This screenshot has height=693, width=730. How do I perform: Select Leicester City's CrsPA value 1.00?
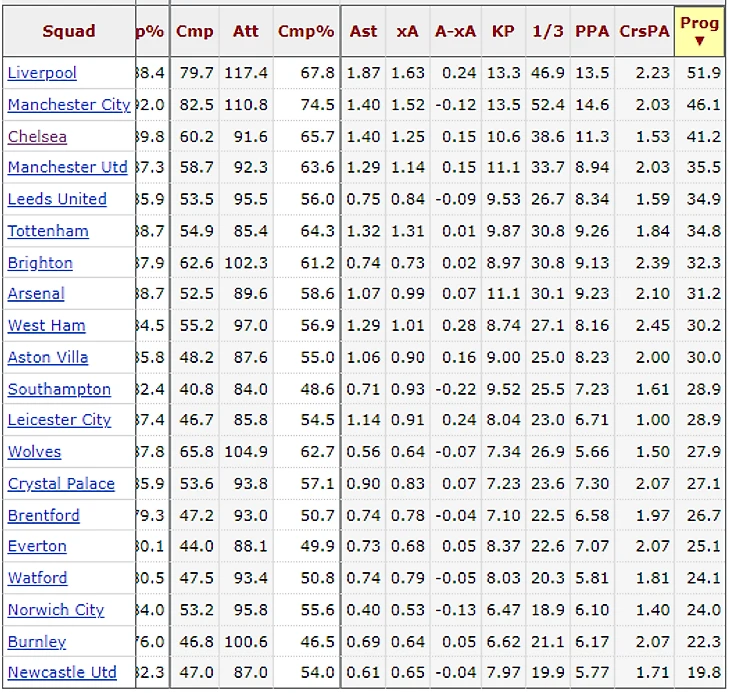[x=653, y=420]
